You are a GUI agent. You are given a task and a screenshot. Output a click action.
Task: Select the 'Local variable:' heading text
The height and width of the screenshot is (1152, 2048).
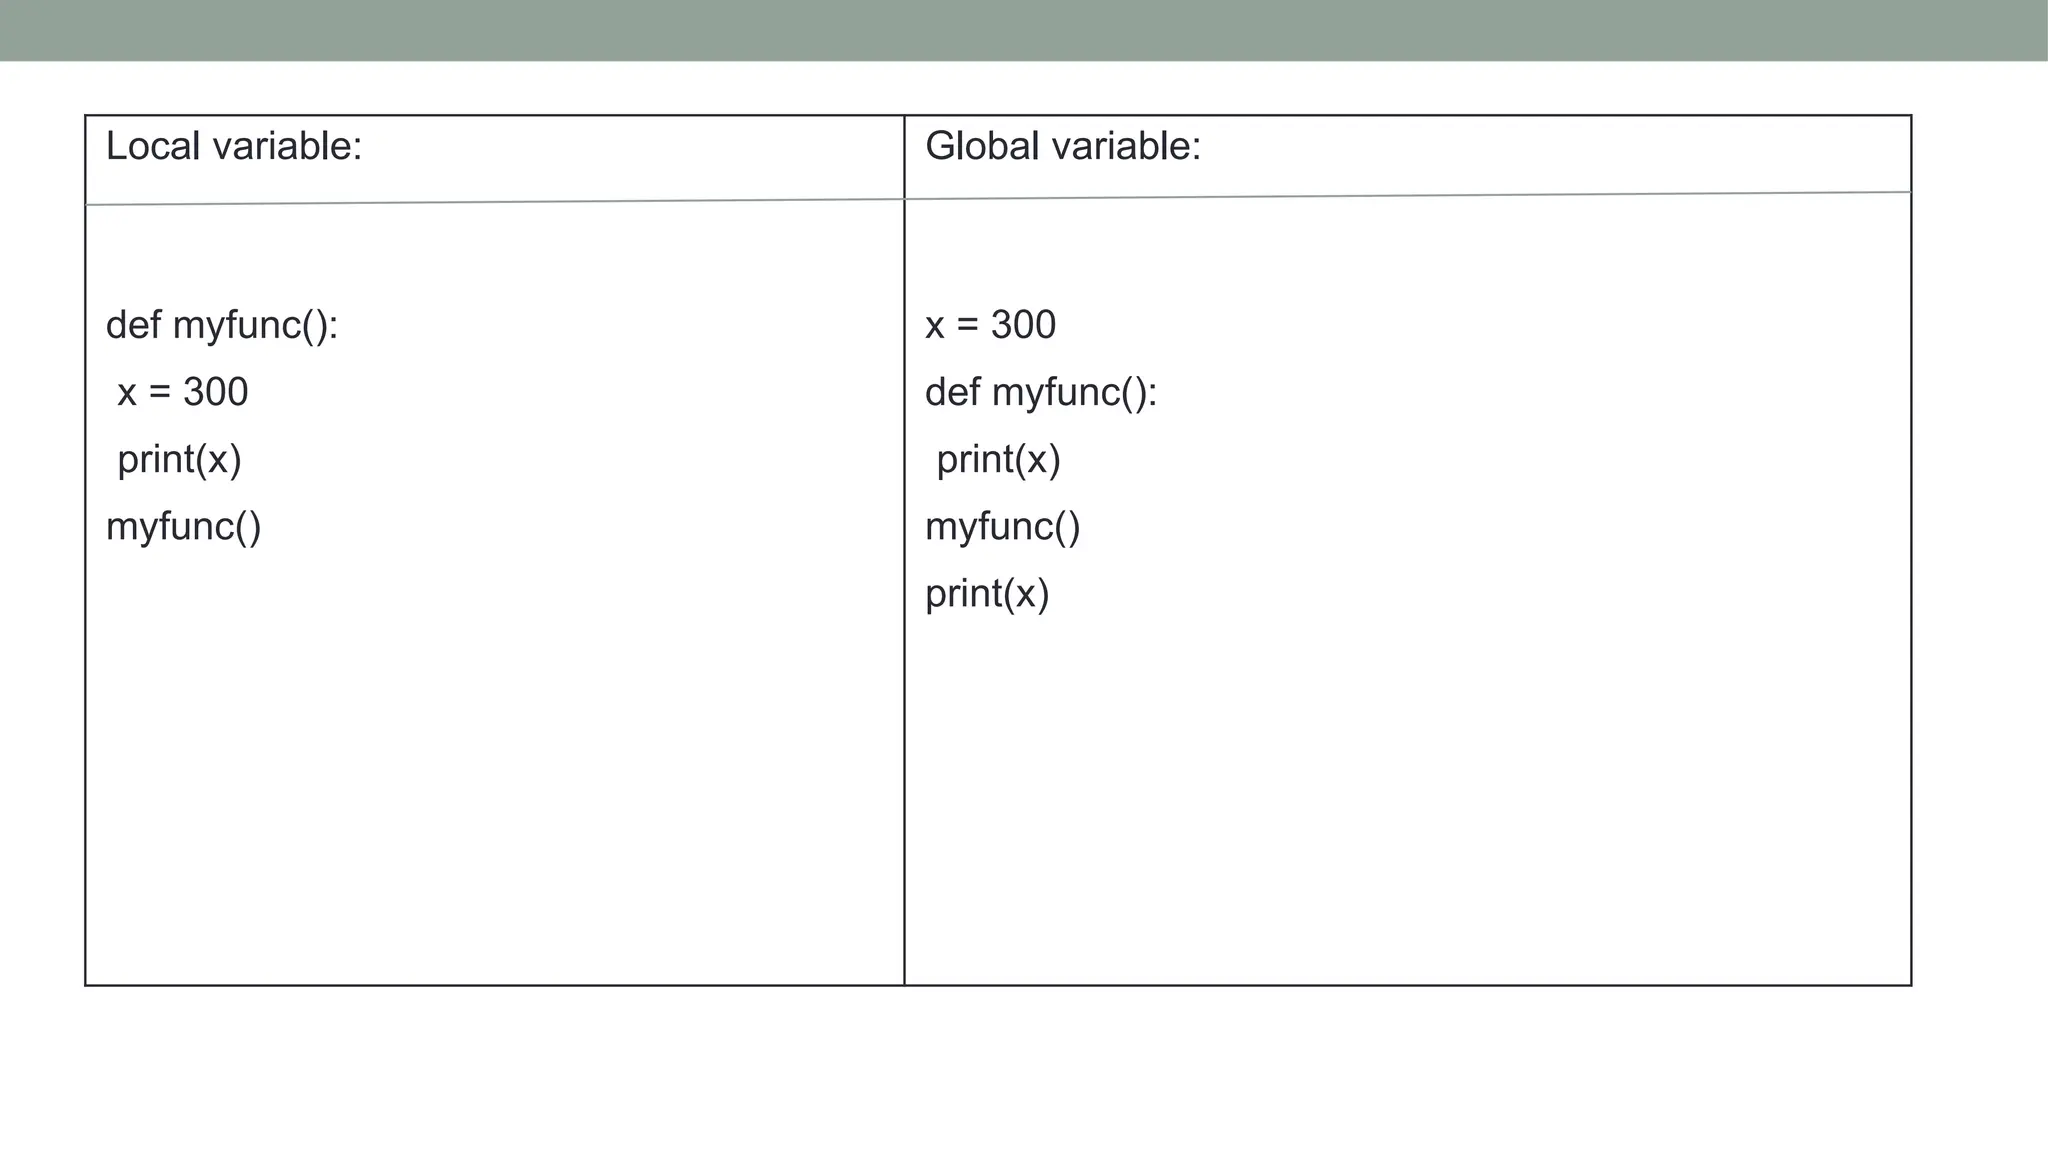[x=234, y=146]
